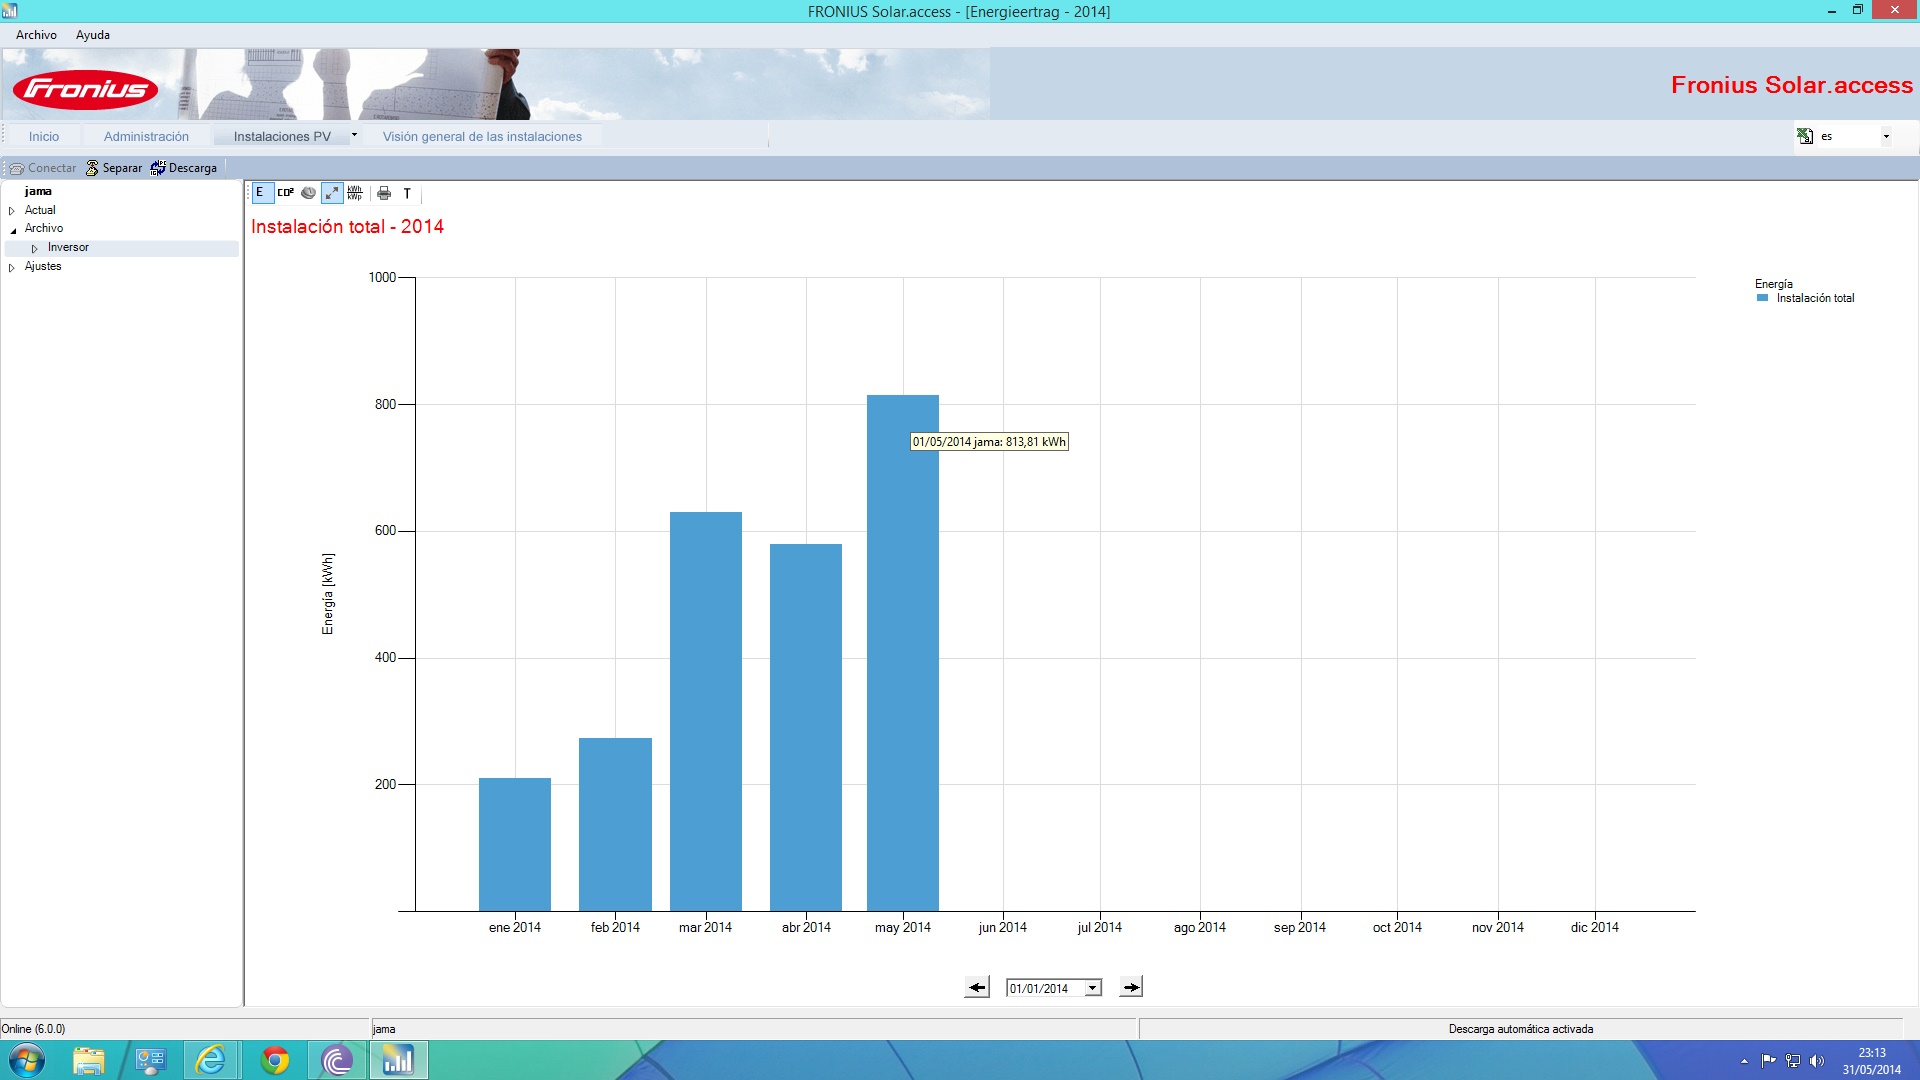Disconnect using the Separar button
1920x1080 pixels.
[x=114, y=168]
